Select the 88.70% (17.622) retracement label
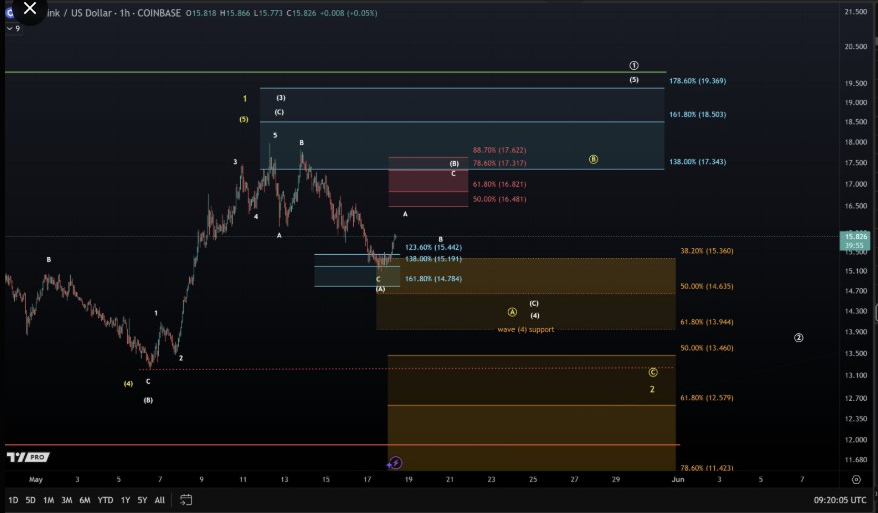Image resolution: width=878 pixels, height=513 pixels. click(499, 150)
